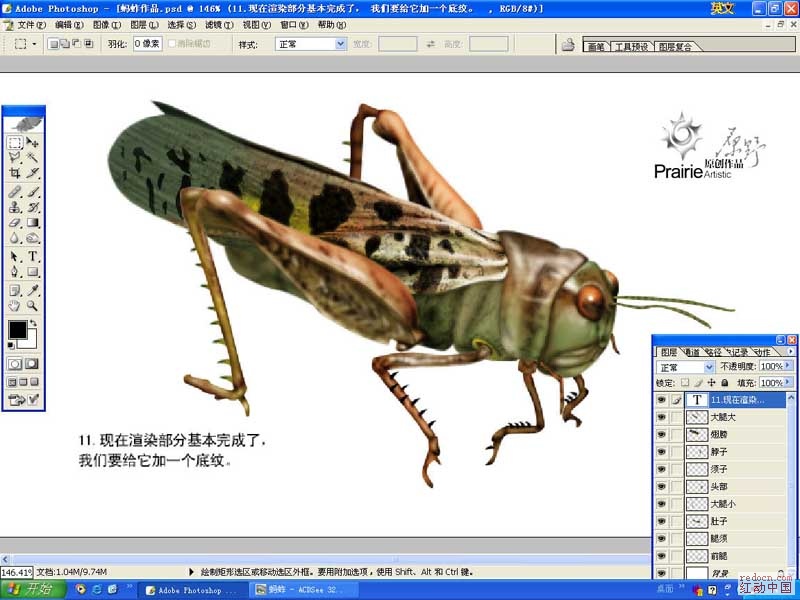800x600 pixels.
Task: Hide the 翅膀 layer
Action: (662, 435)
